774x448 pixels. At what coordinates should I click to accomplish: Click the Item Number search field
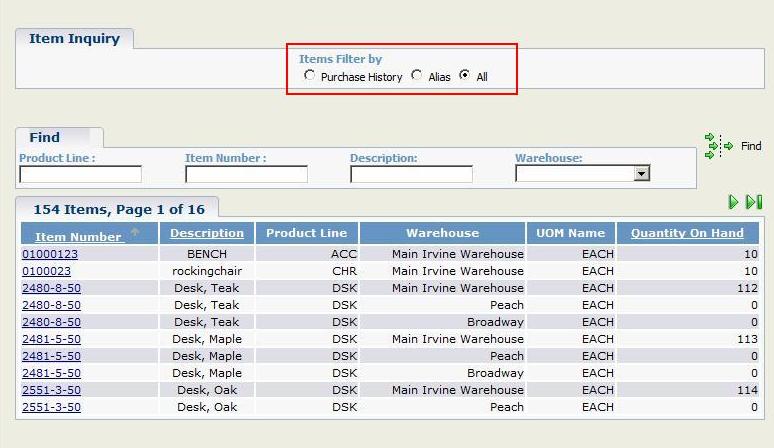[246, 174]
